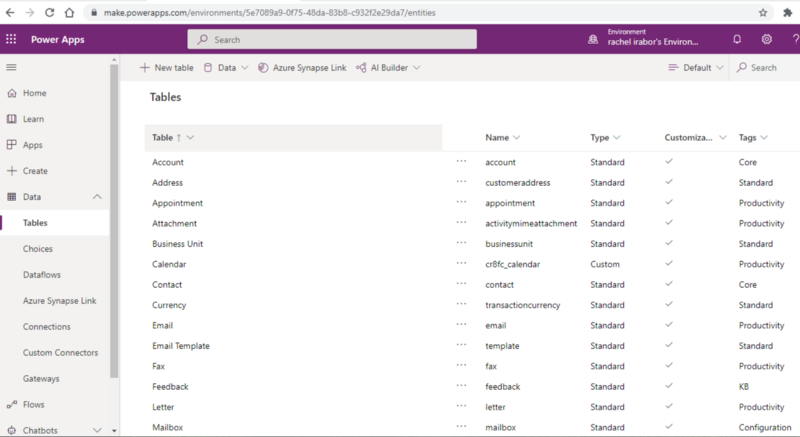The height and width of the screenshot is (437, 800).
Task: Click the browser address bar URL
Action: click(x=269, y=13)
